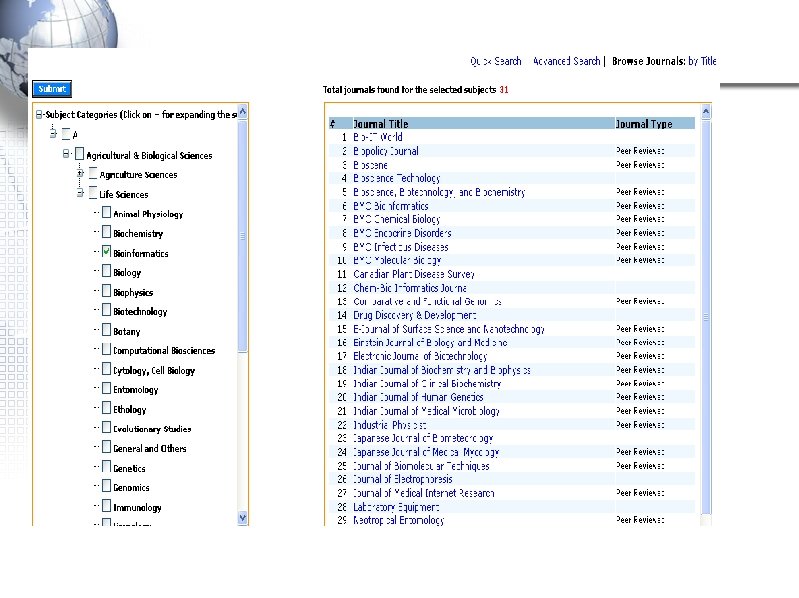Open Journal of Medical Internet Research
The height and width of the screenshot is (598, 799).
coord(424,493)
